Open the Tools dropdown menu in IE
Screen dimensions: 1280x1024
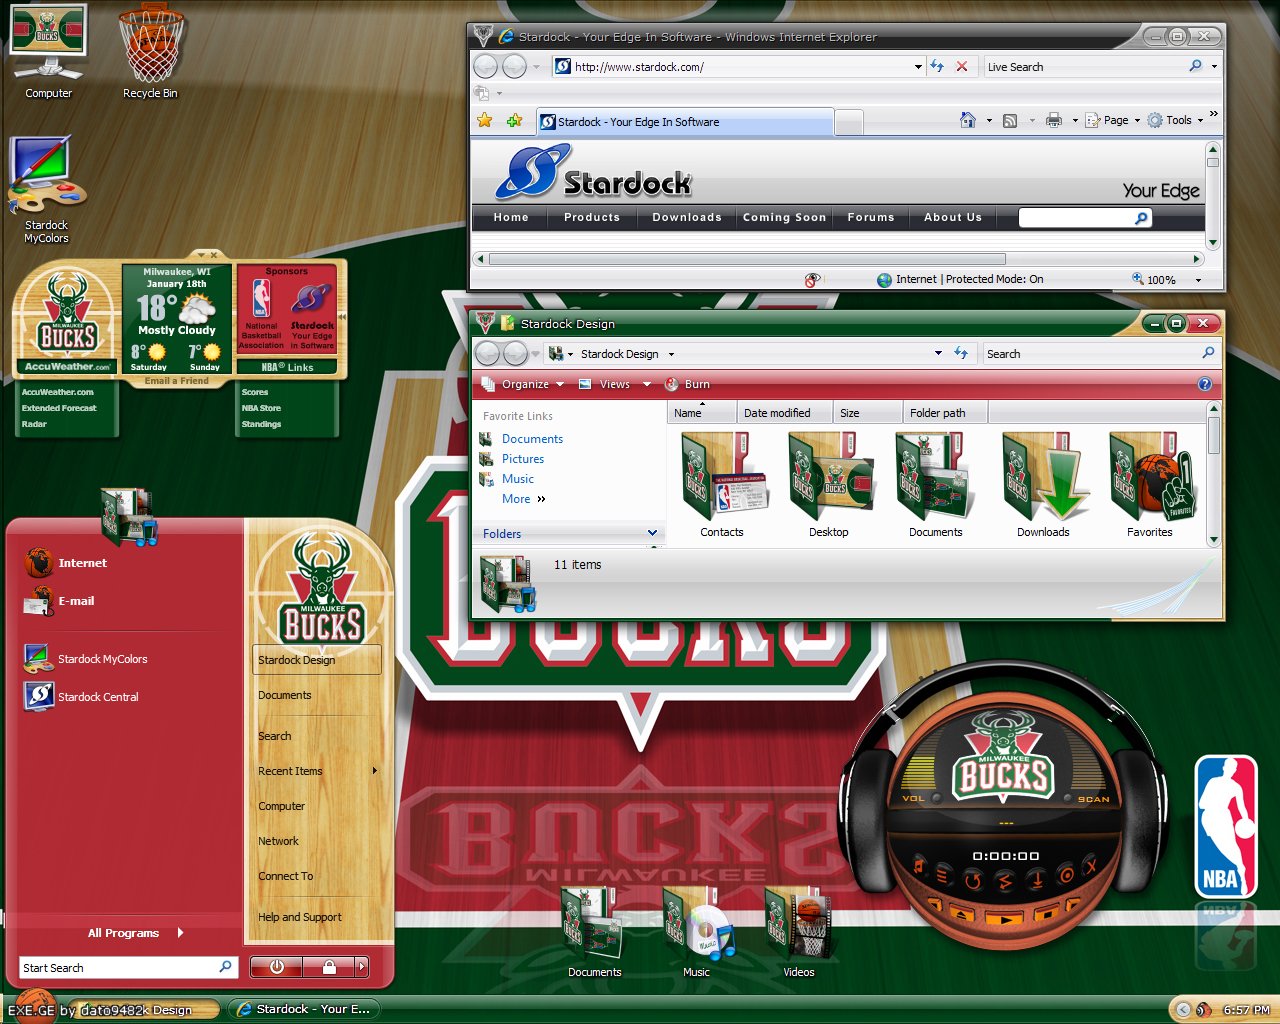coord(1176,120)
